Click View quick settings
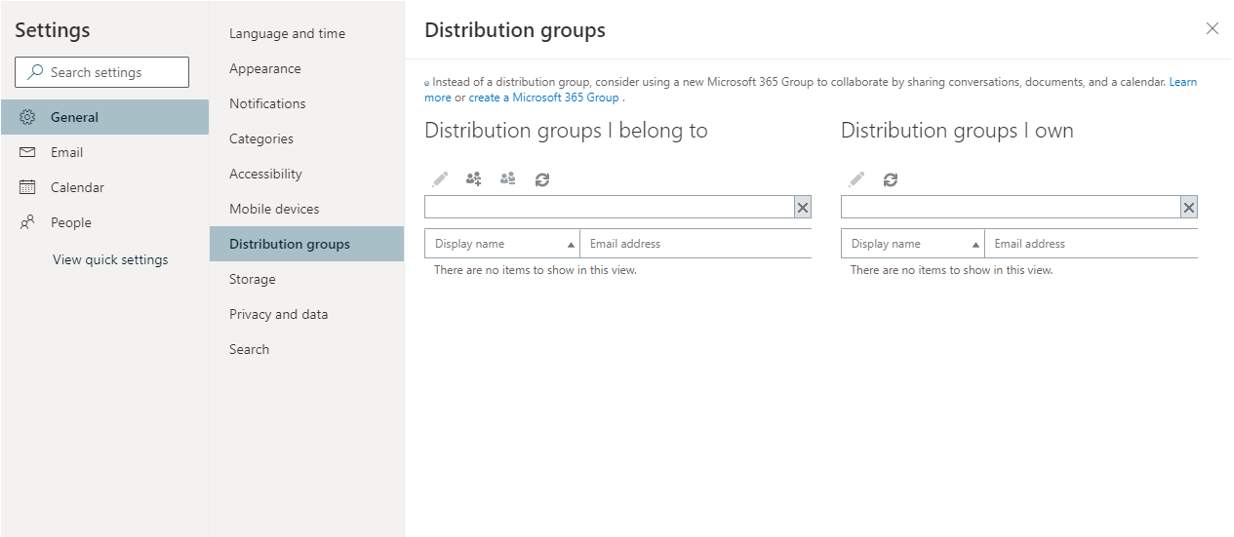The image size is (1234, 537). pos(110,260)
